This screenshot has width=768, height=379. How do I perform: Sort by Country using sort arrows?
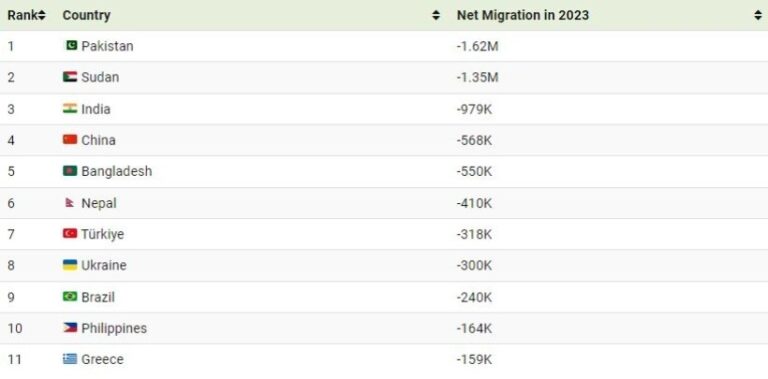click(435, 15)
